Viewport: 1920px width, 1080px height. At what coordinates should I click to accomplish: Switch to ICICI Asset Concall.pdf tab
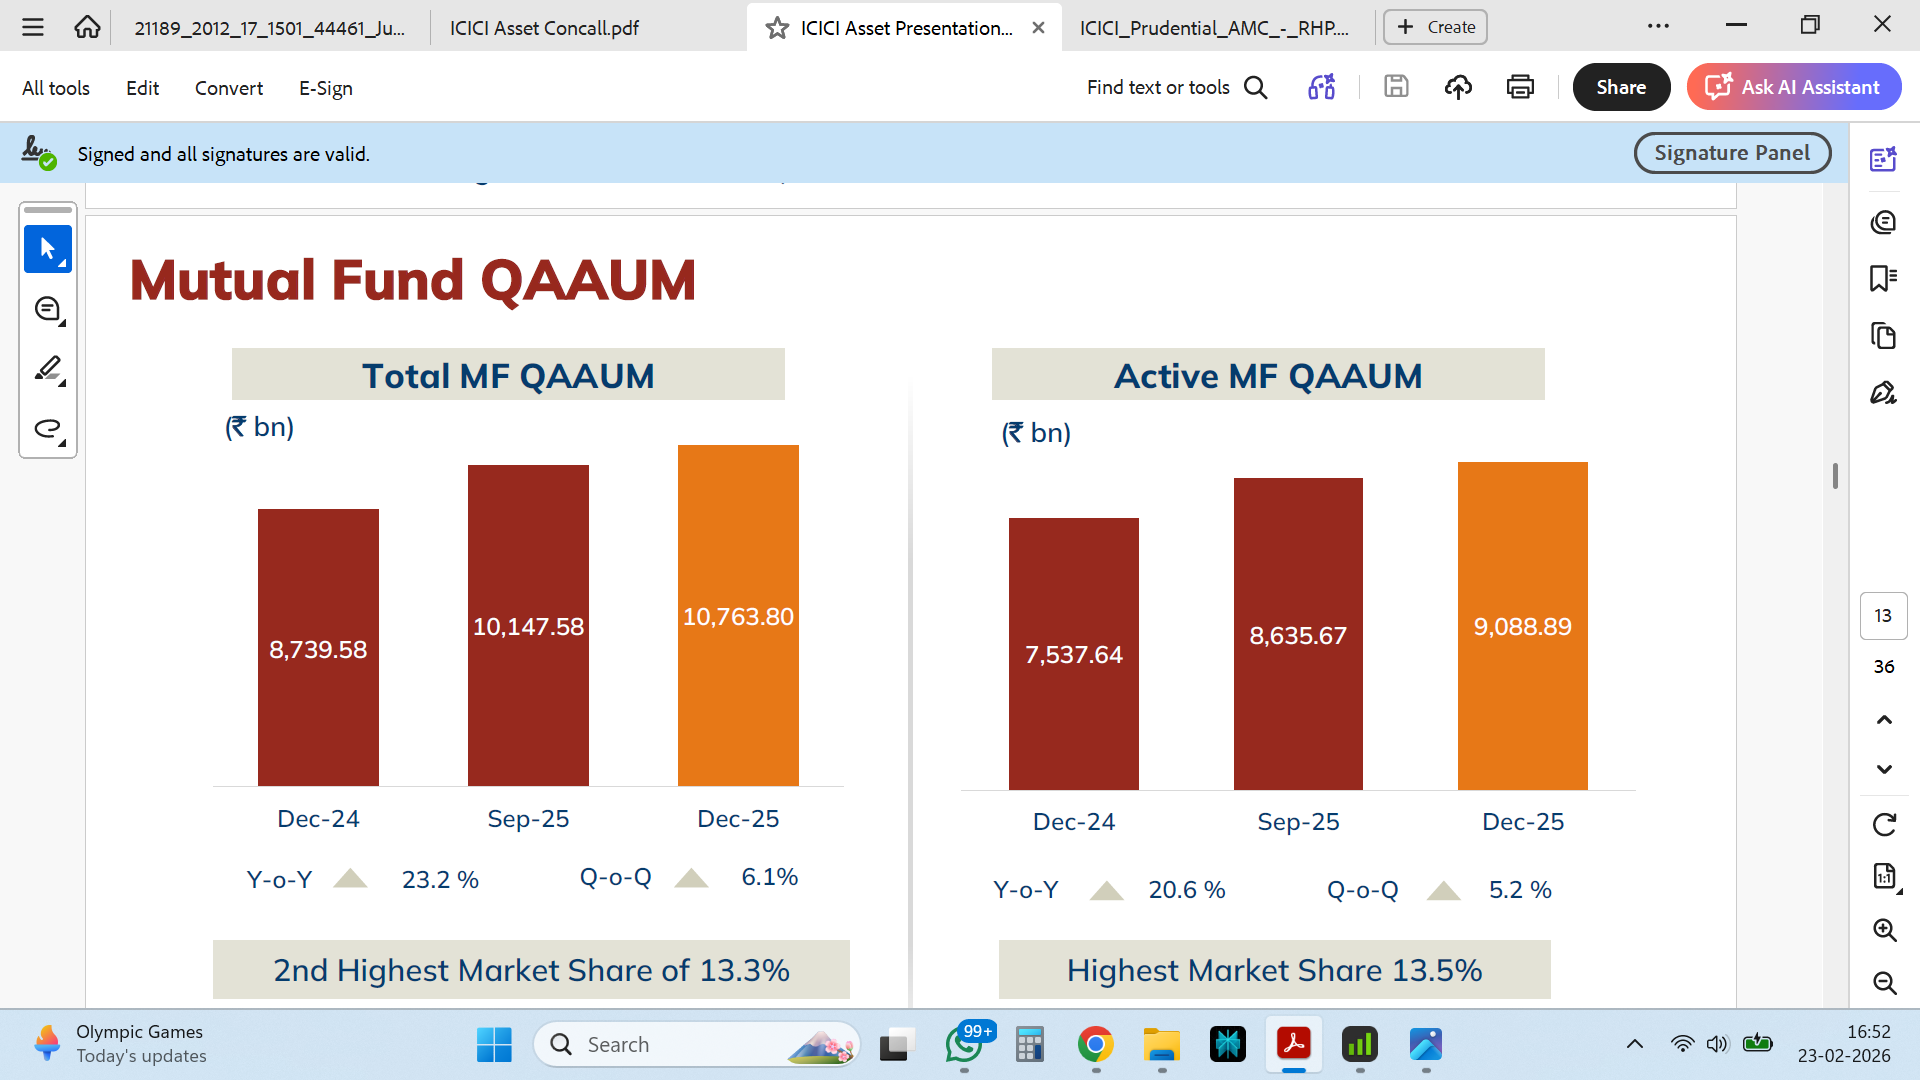click(544, 28)
